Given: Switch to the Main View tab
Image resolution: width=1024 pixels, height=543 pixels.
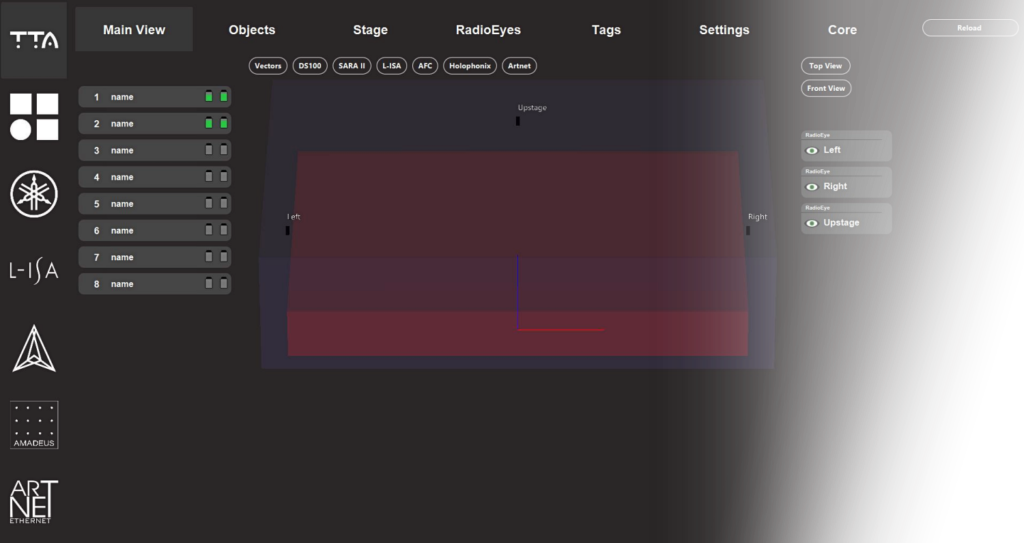Looking at the screenshot, I should point(134,29).
